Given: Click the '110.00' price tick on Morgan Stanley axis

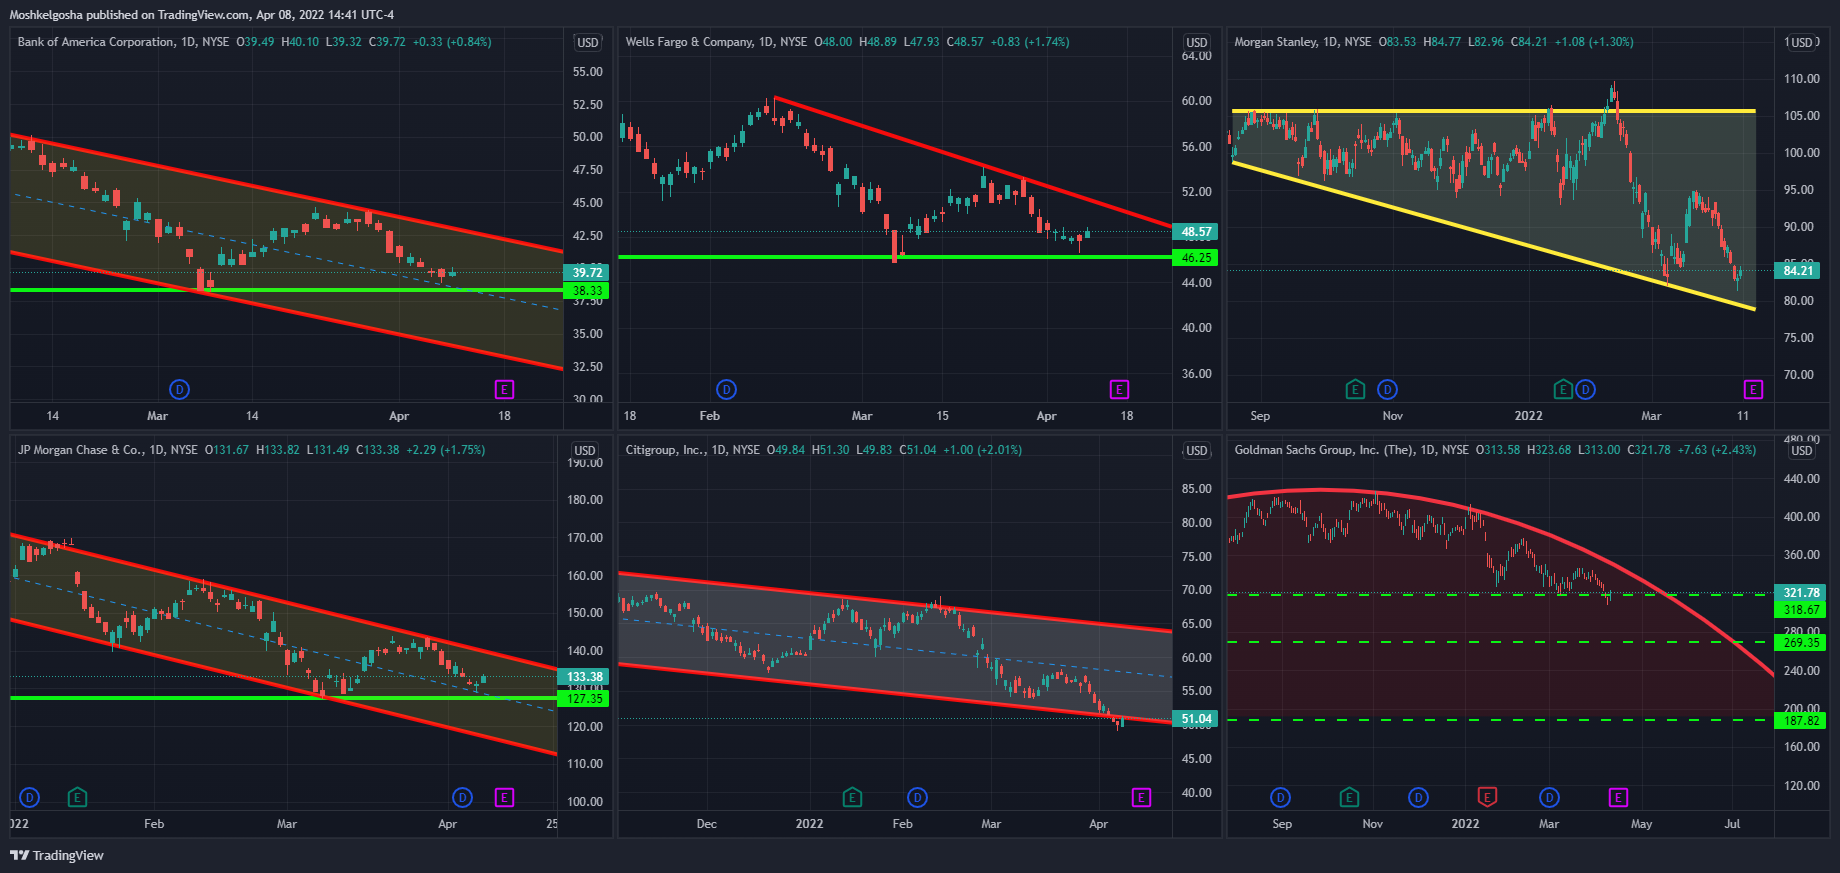Looking at the screenshot, I should click(1801, 79).
